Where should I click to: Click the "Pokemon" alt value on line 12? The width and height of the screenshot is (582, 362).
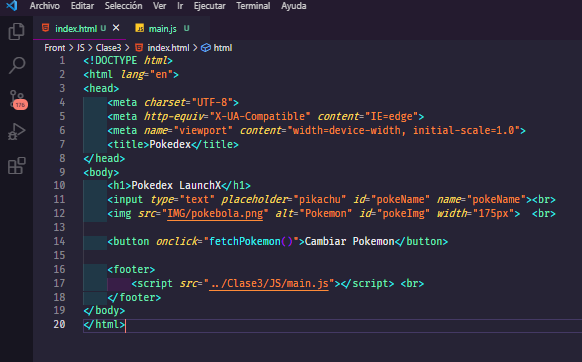(326, 213)
